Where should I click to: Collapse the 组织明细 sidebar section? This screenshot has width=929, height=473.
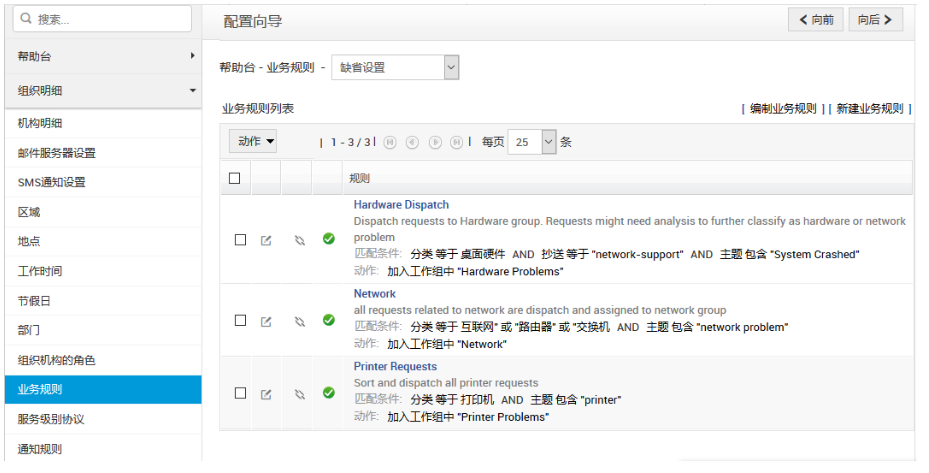(103, 91)
